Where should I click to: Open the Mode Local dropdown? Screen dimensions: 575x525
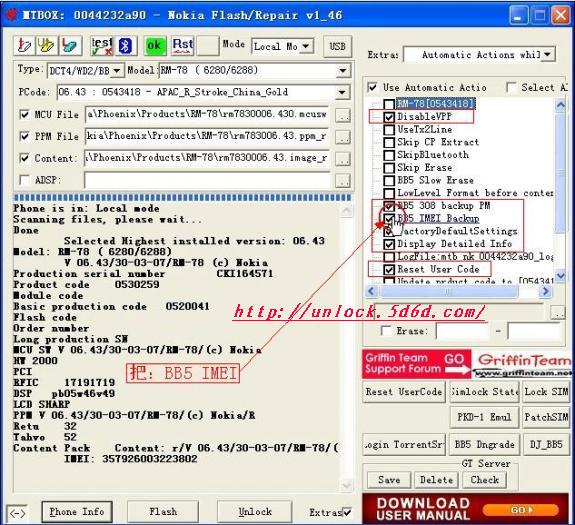tap(306, 47)
